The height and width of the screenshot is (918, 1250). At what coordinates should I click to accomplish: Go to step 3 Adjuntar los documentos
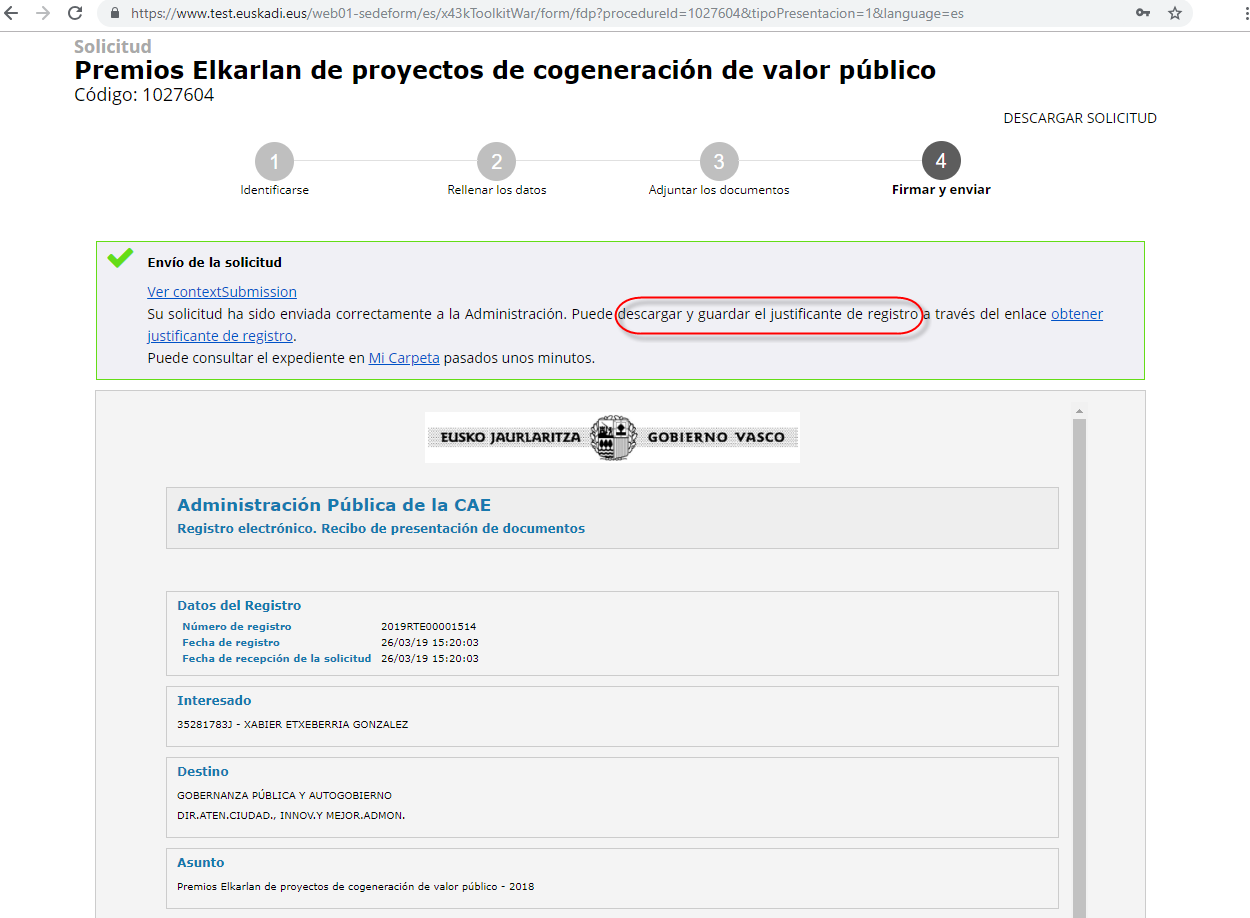coord(718,162)
